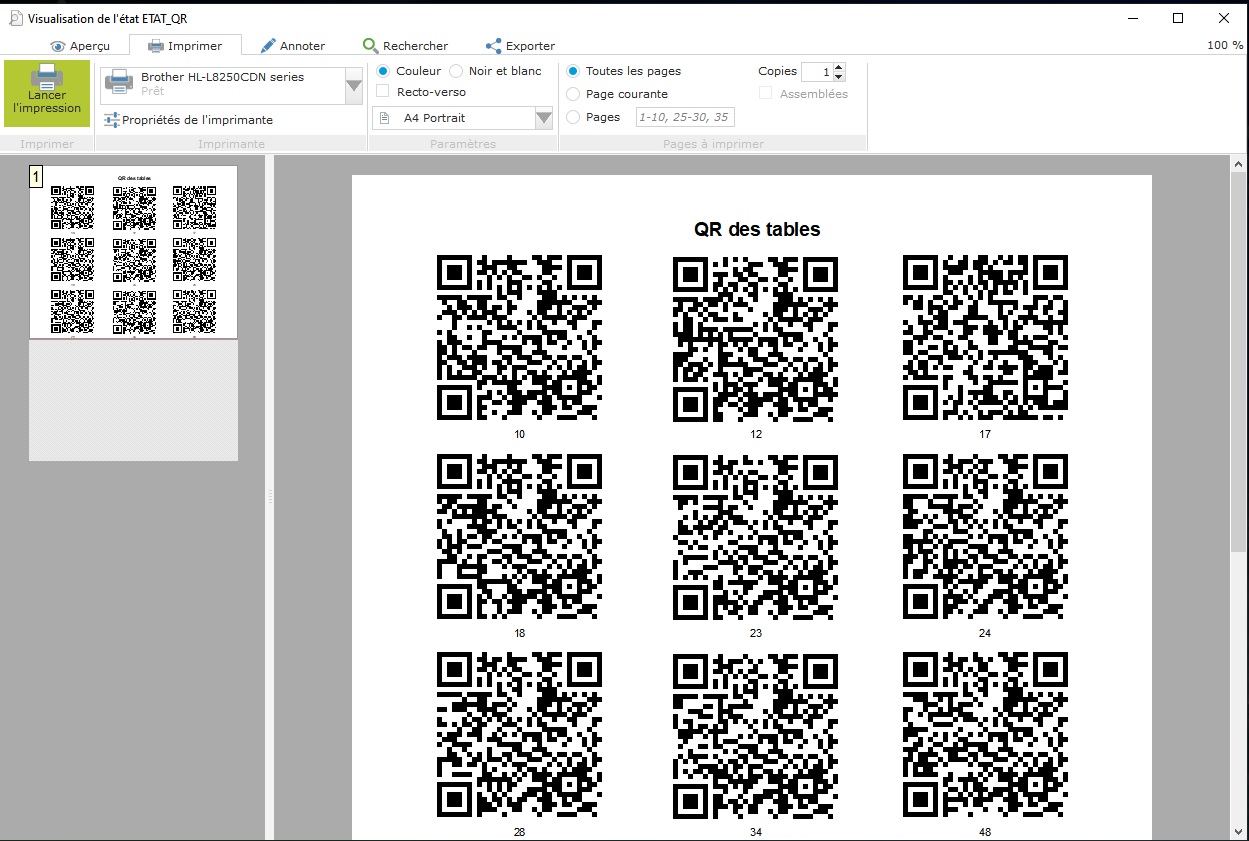Select the Couleur radio button
Image resolution: width=1249 pixels, height=841 pixels.
click(383, 71)
